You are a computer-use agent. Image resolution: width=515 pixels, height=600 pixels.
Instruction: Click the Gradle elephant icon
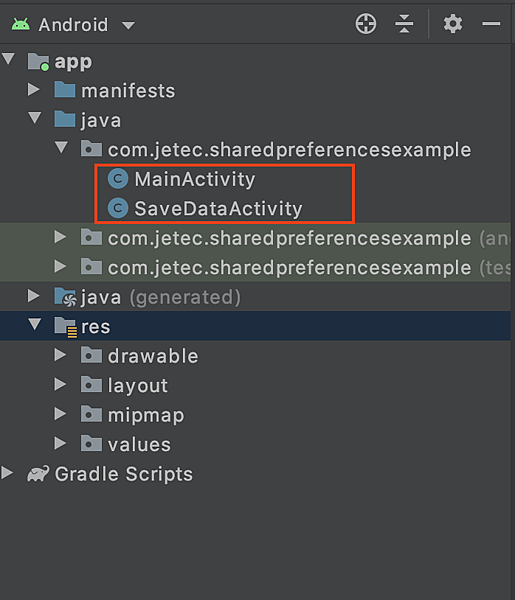click(38, 474)
